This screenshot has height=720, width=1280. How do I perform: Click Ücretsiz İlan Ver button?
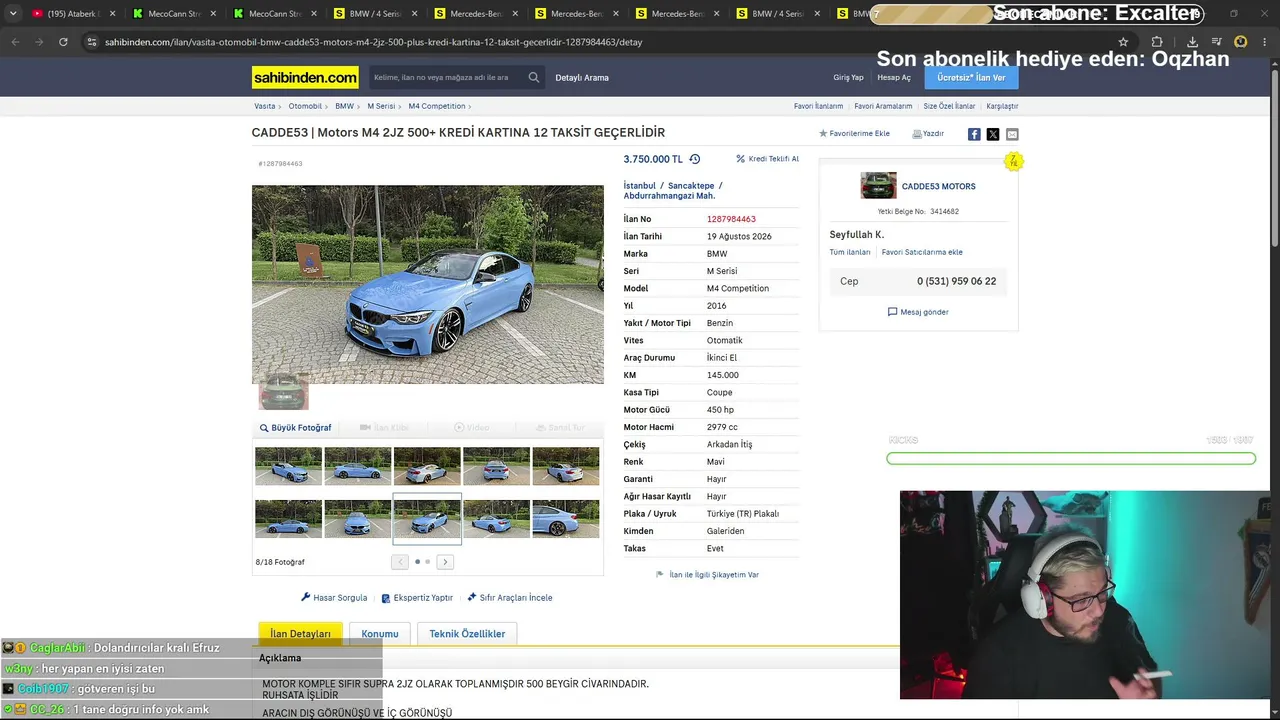[x=971, y=78]
